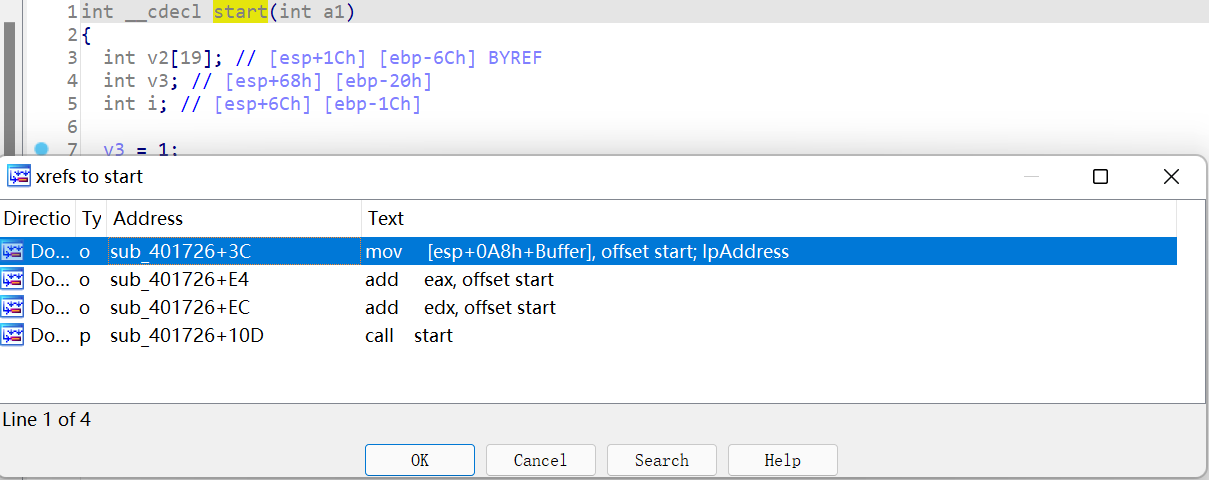Close the xrefs to start dialog
This screenshot has height=480, width=1209.
click(1171, 177)
